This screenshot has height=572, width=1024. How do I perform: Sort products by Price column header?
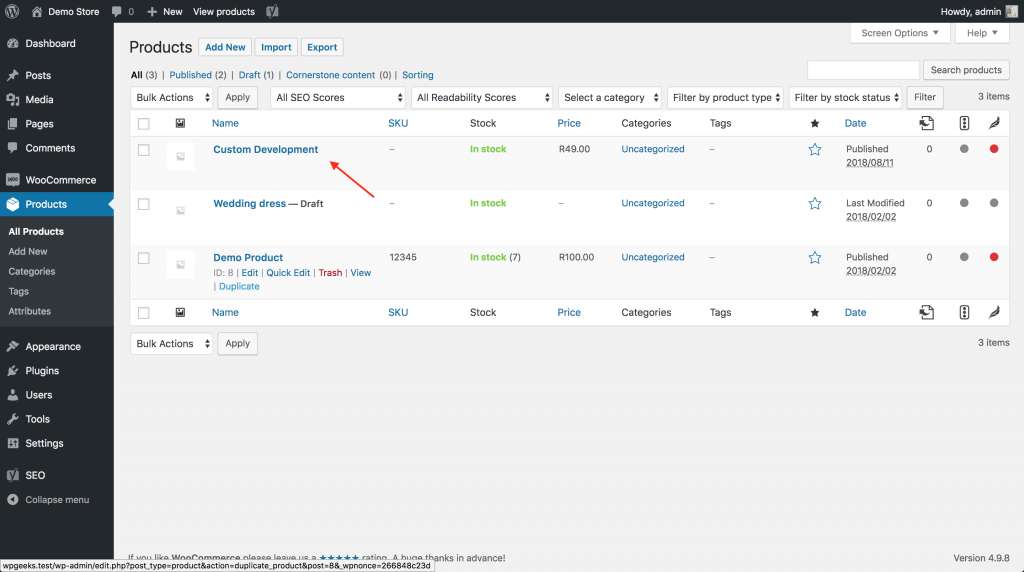pos(569,123)
